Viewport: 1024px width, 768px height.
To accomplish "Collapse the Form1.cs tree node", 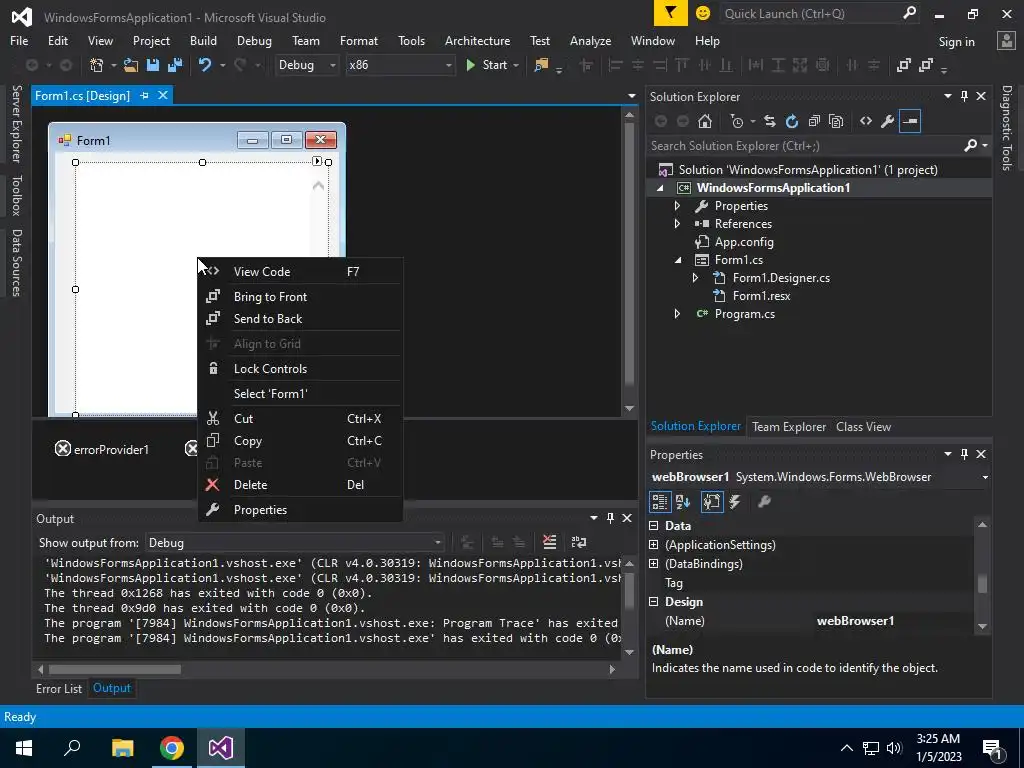I will (677, 260).
